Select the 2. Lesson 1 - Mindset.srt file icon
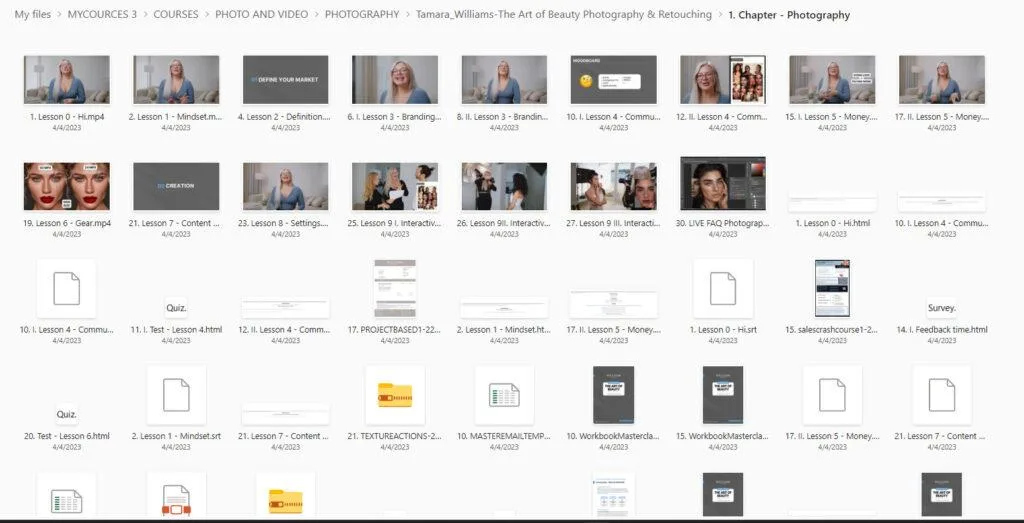The image size is (1024, 523). coord(175,395)
